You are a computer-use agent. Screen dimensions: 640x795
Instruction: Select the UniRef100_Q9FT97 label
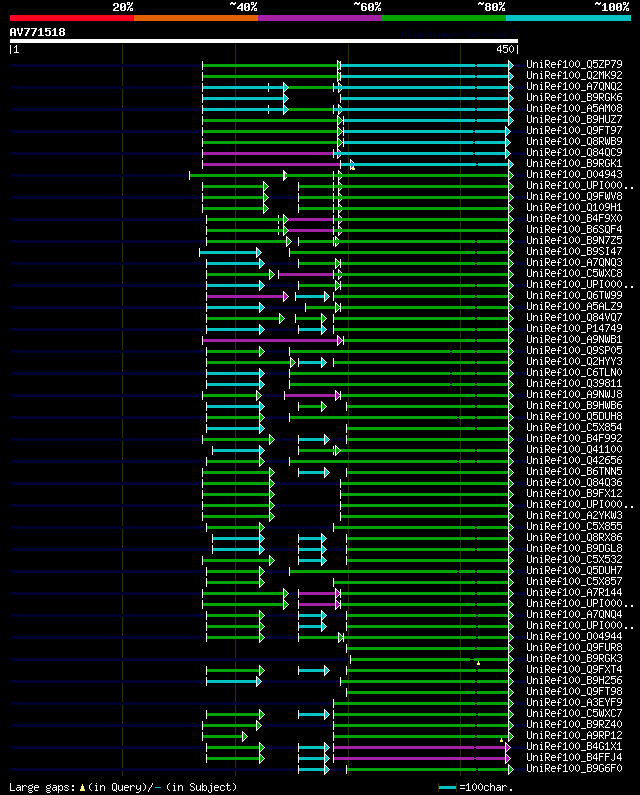(574, 130)
